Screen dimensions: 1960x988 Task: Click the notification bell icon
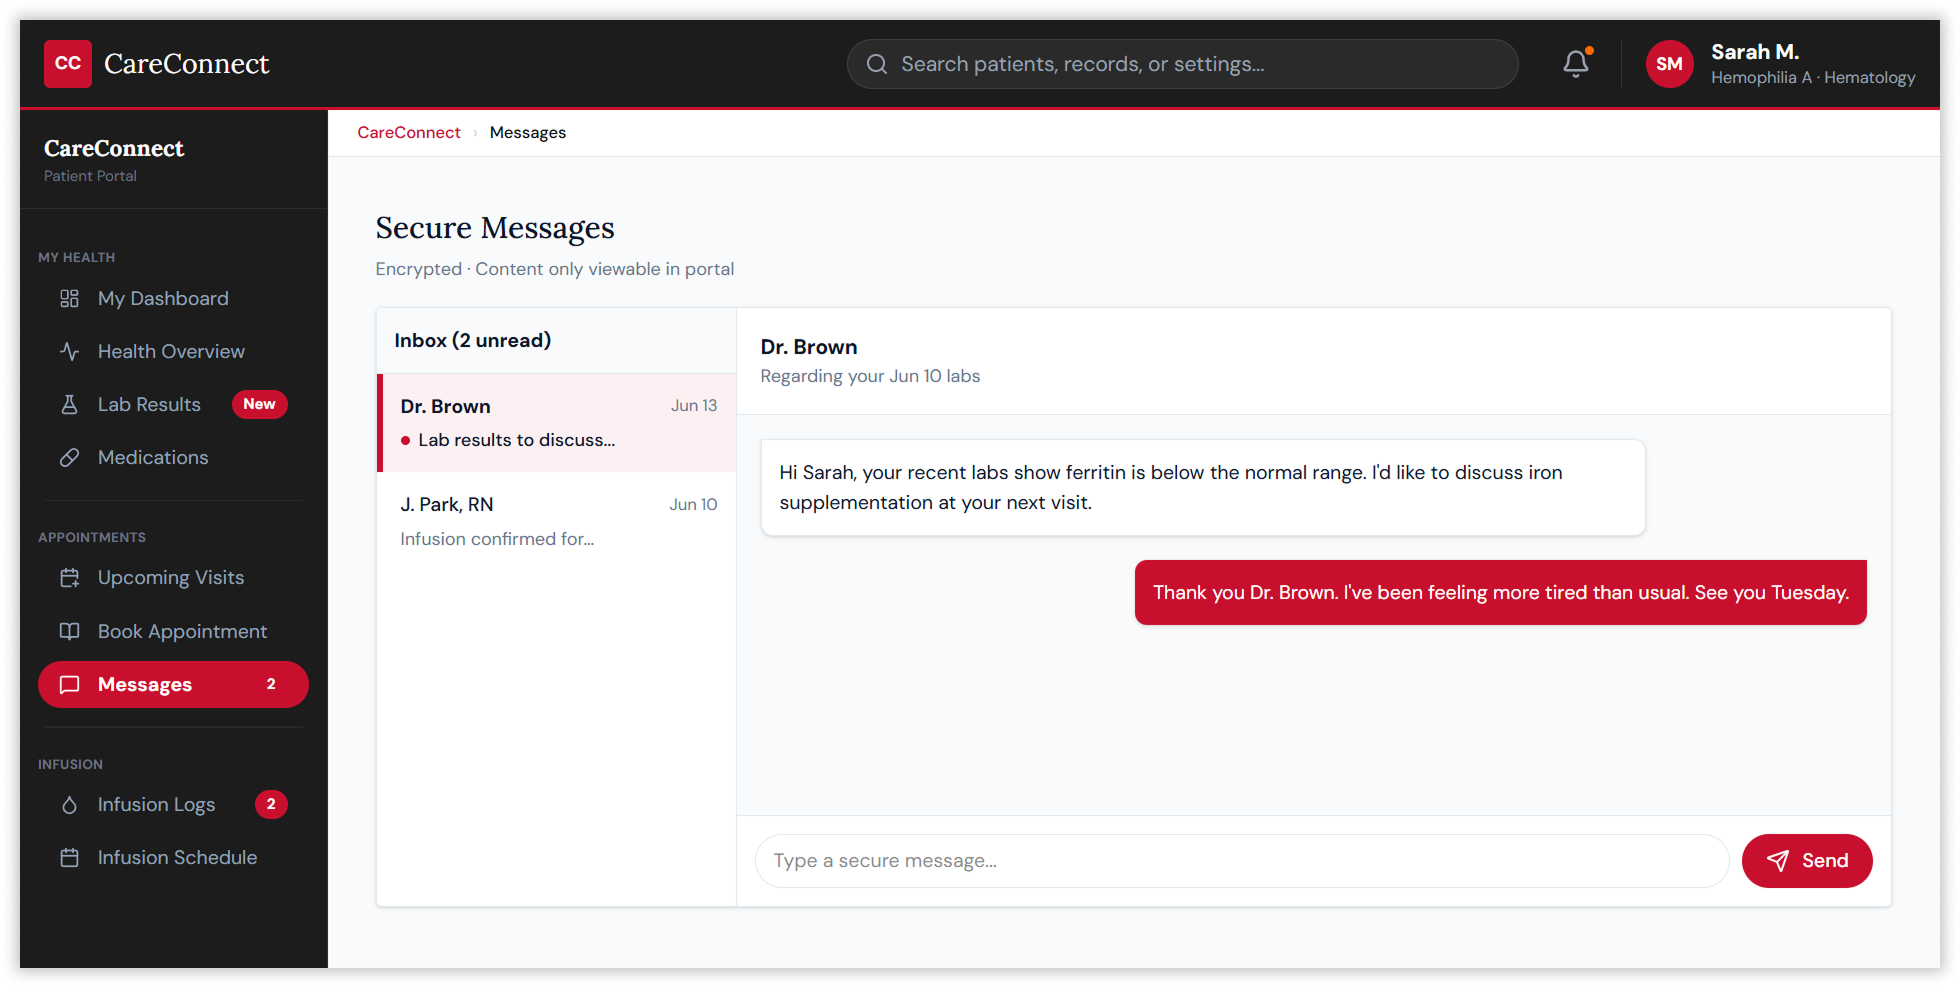[1575, 64]
